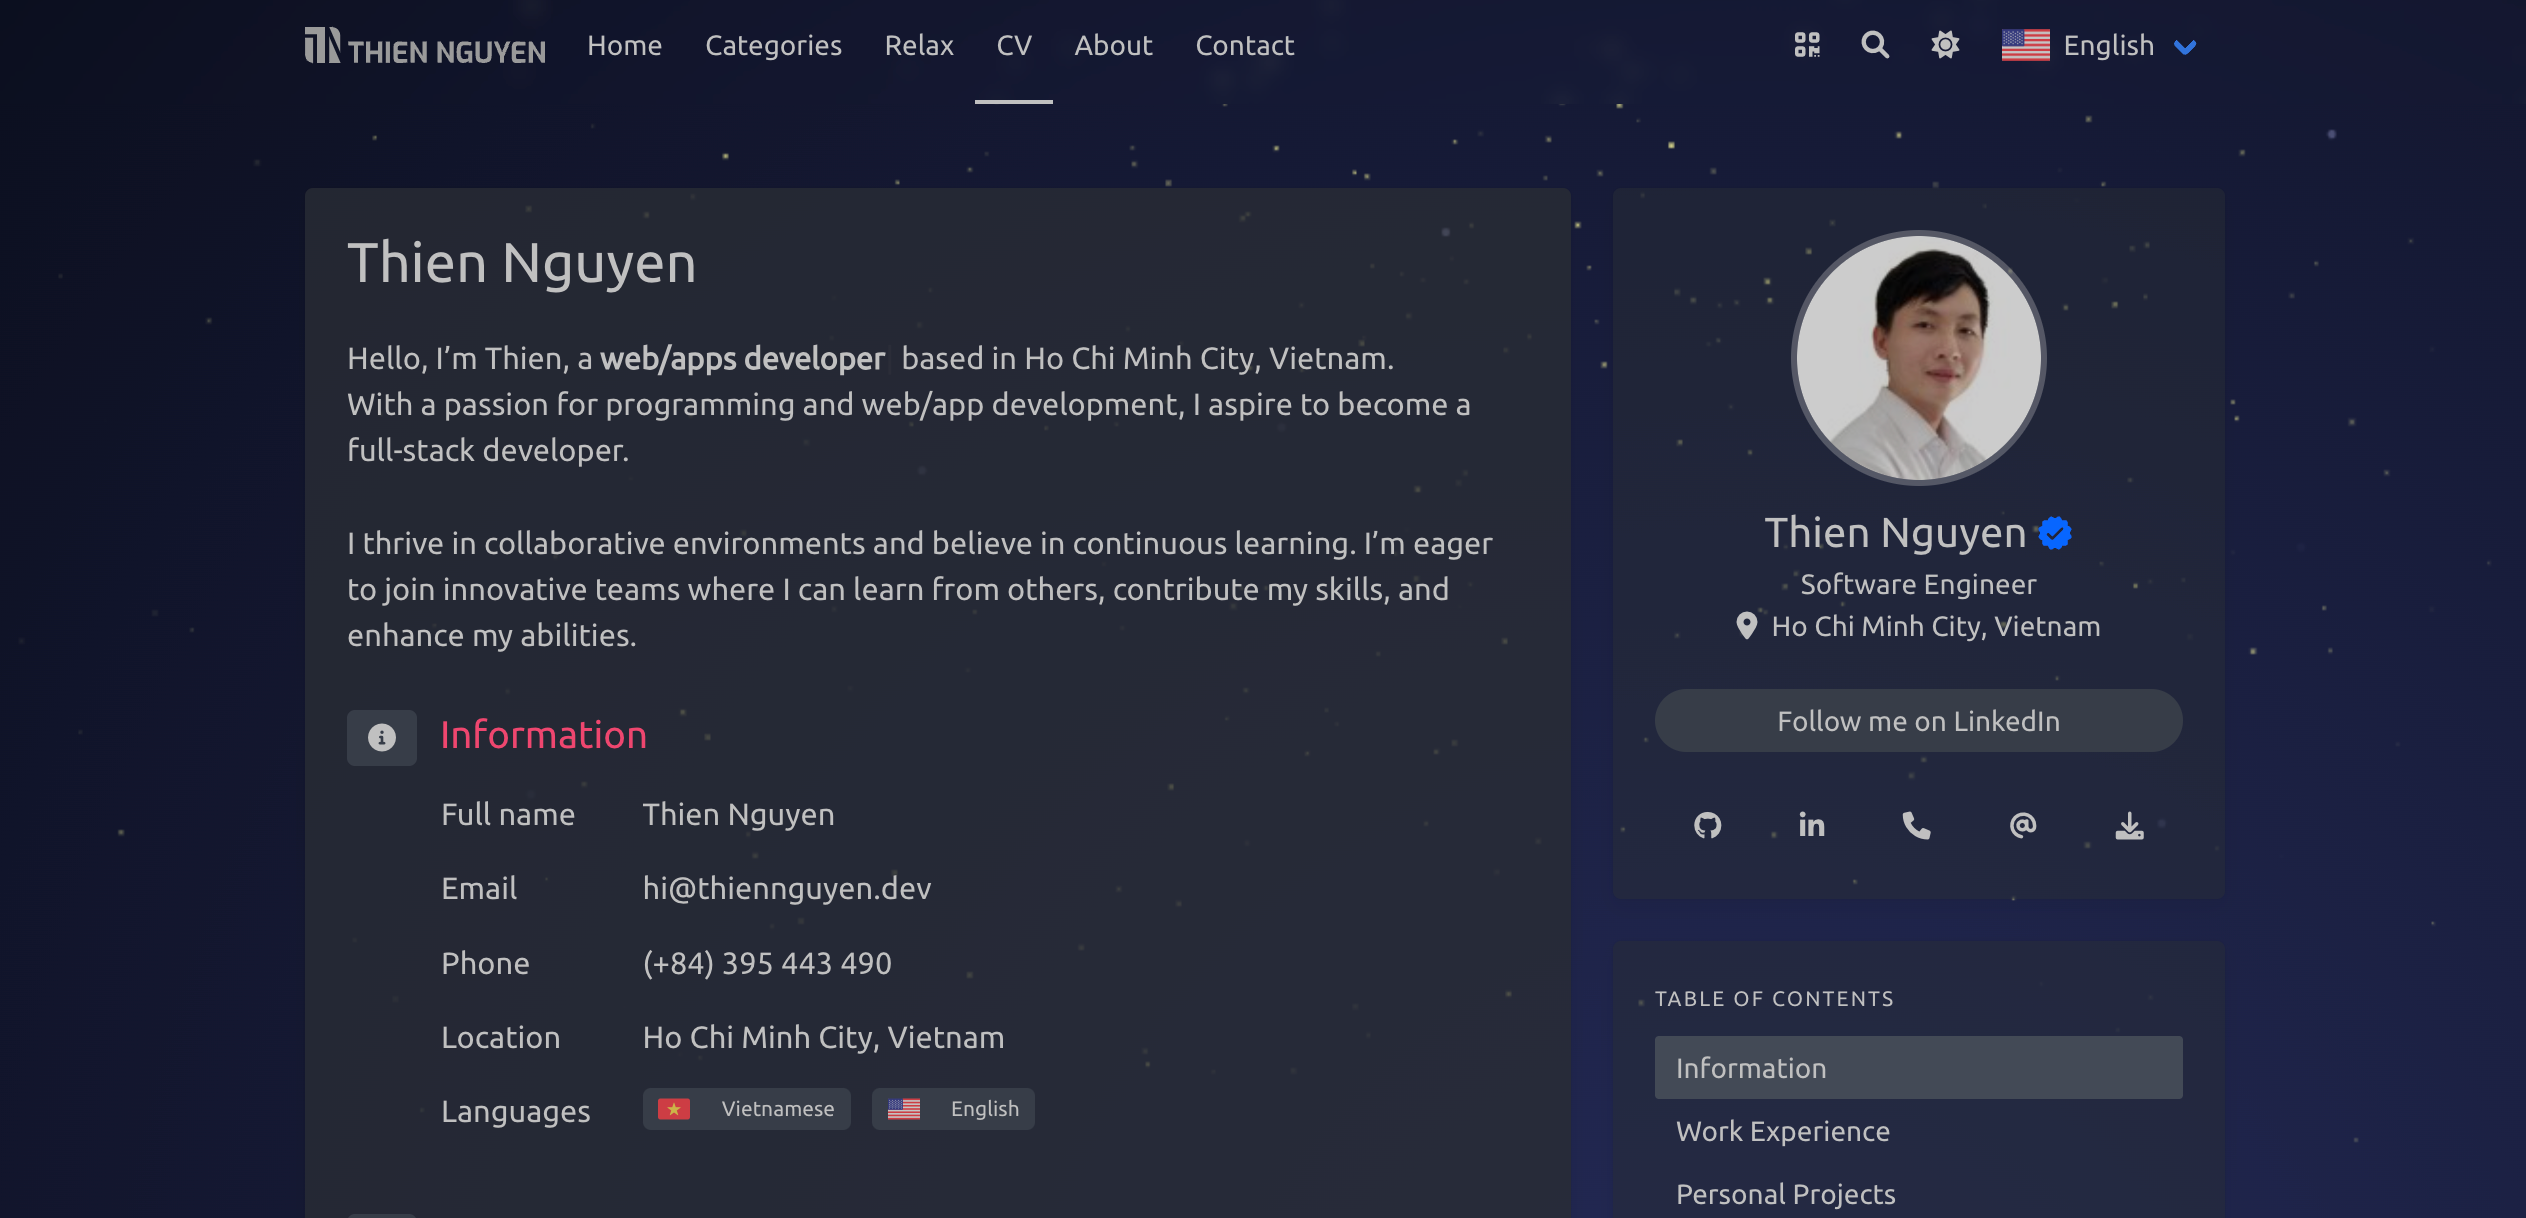
Task: Jump to Work Experience in contents
Action: (x=1783, y=1131)
